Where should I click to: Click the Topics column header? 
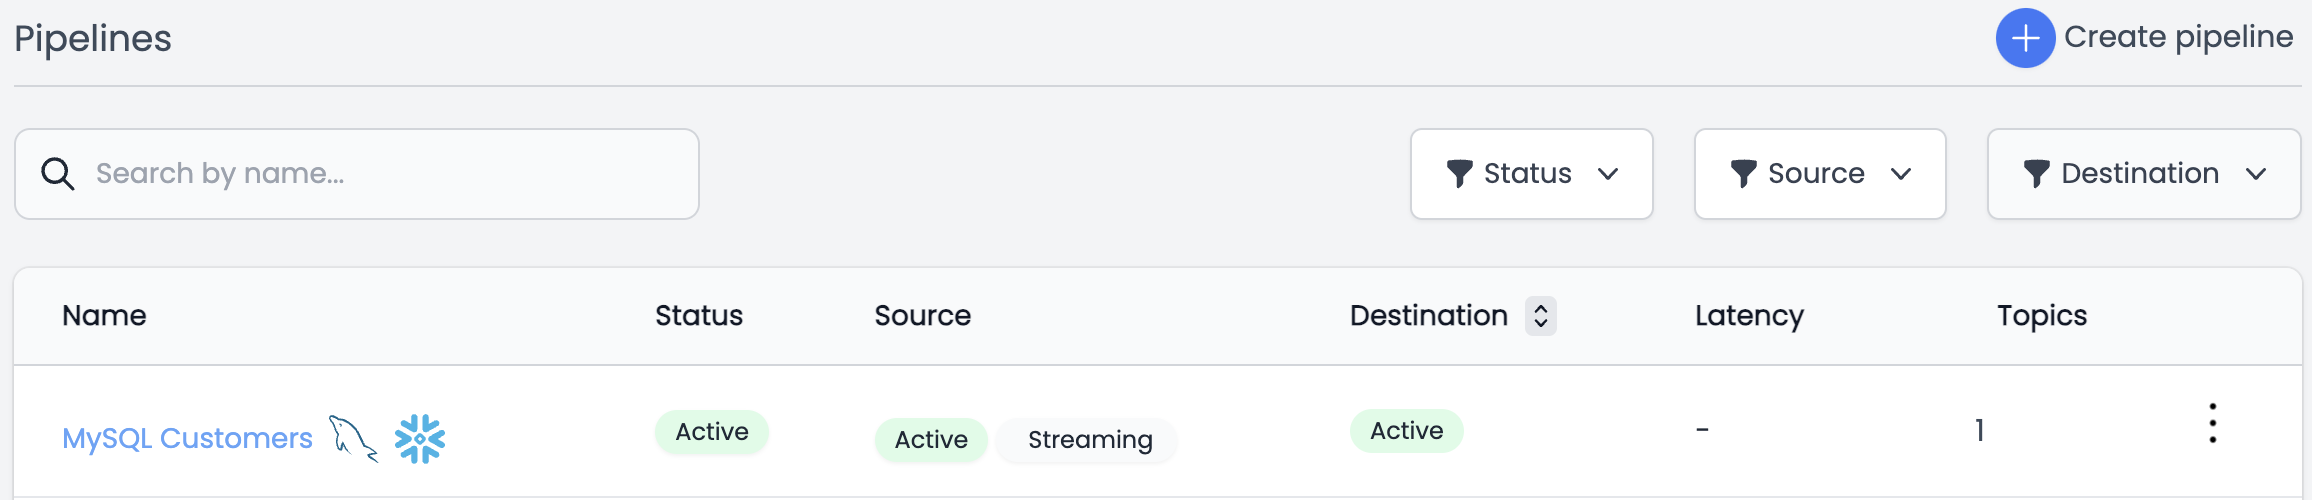pos(2042,316)
